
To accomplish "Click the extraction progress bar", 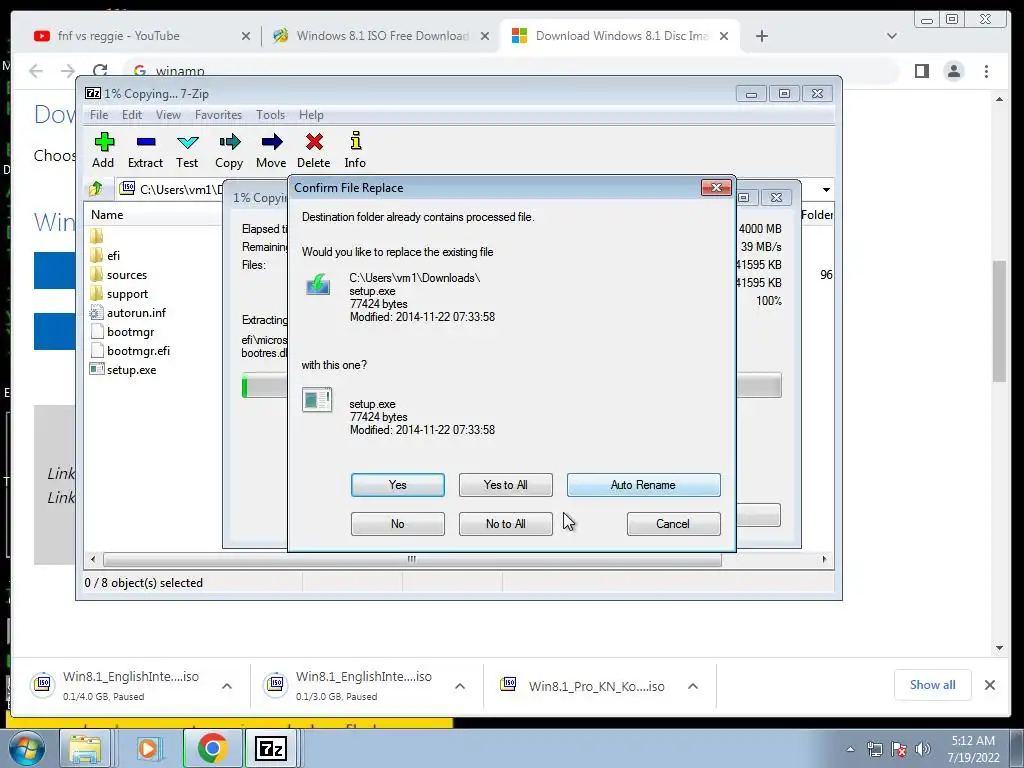I will point(264,385).
